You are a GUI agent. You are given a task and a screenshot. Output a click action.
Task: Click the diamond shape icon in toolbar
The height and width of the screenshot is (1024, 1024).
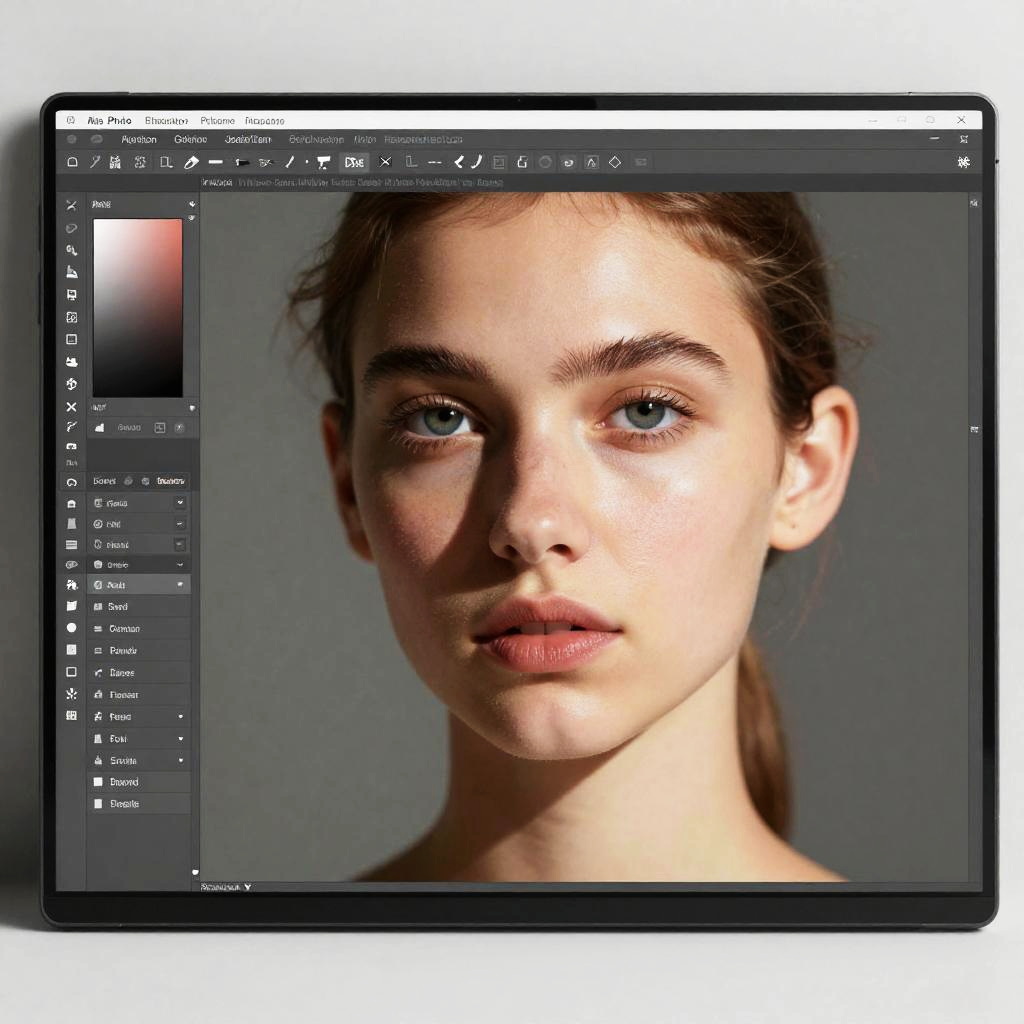tap(615, 162)
